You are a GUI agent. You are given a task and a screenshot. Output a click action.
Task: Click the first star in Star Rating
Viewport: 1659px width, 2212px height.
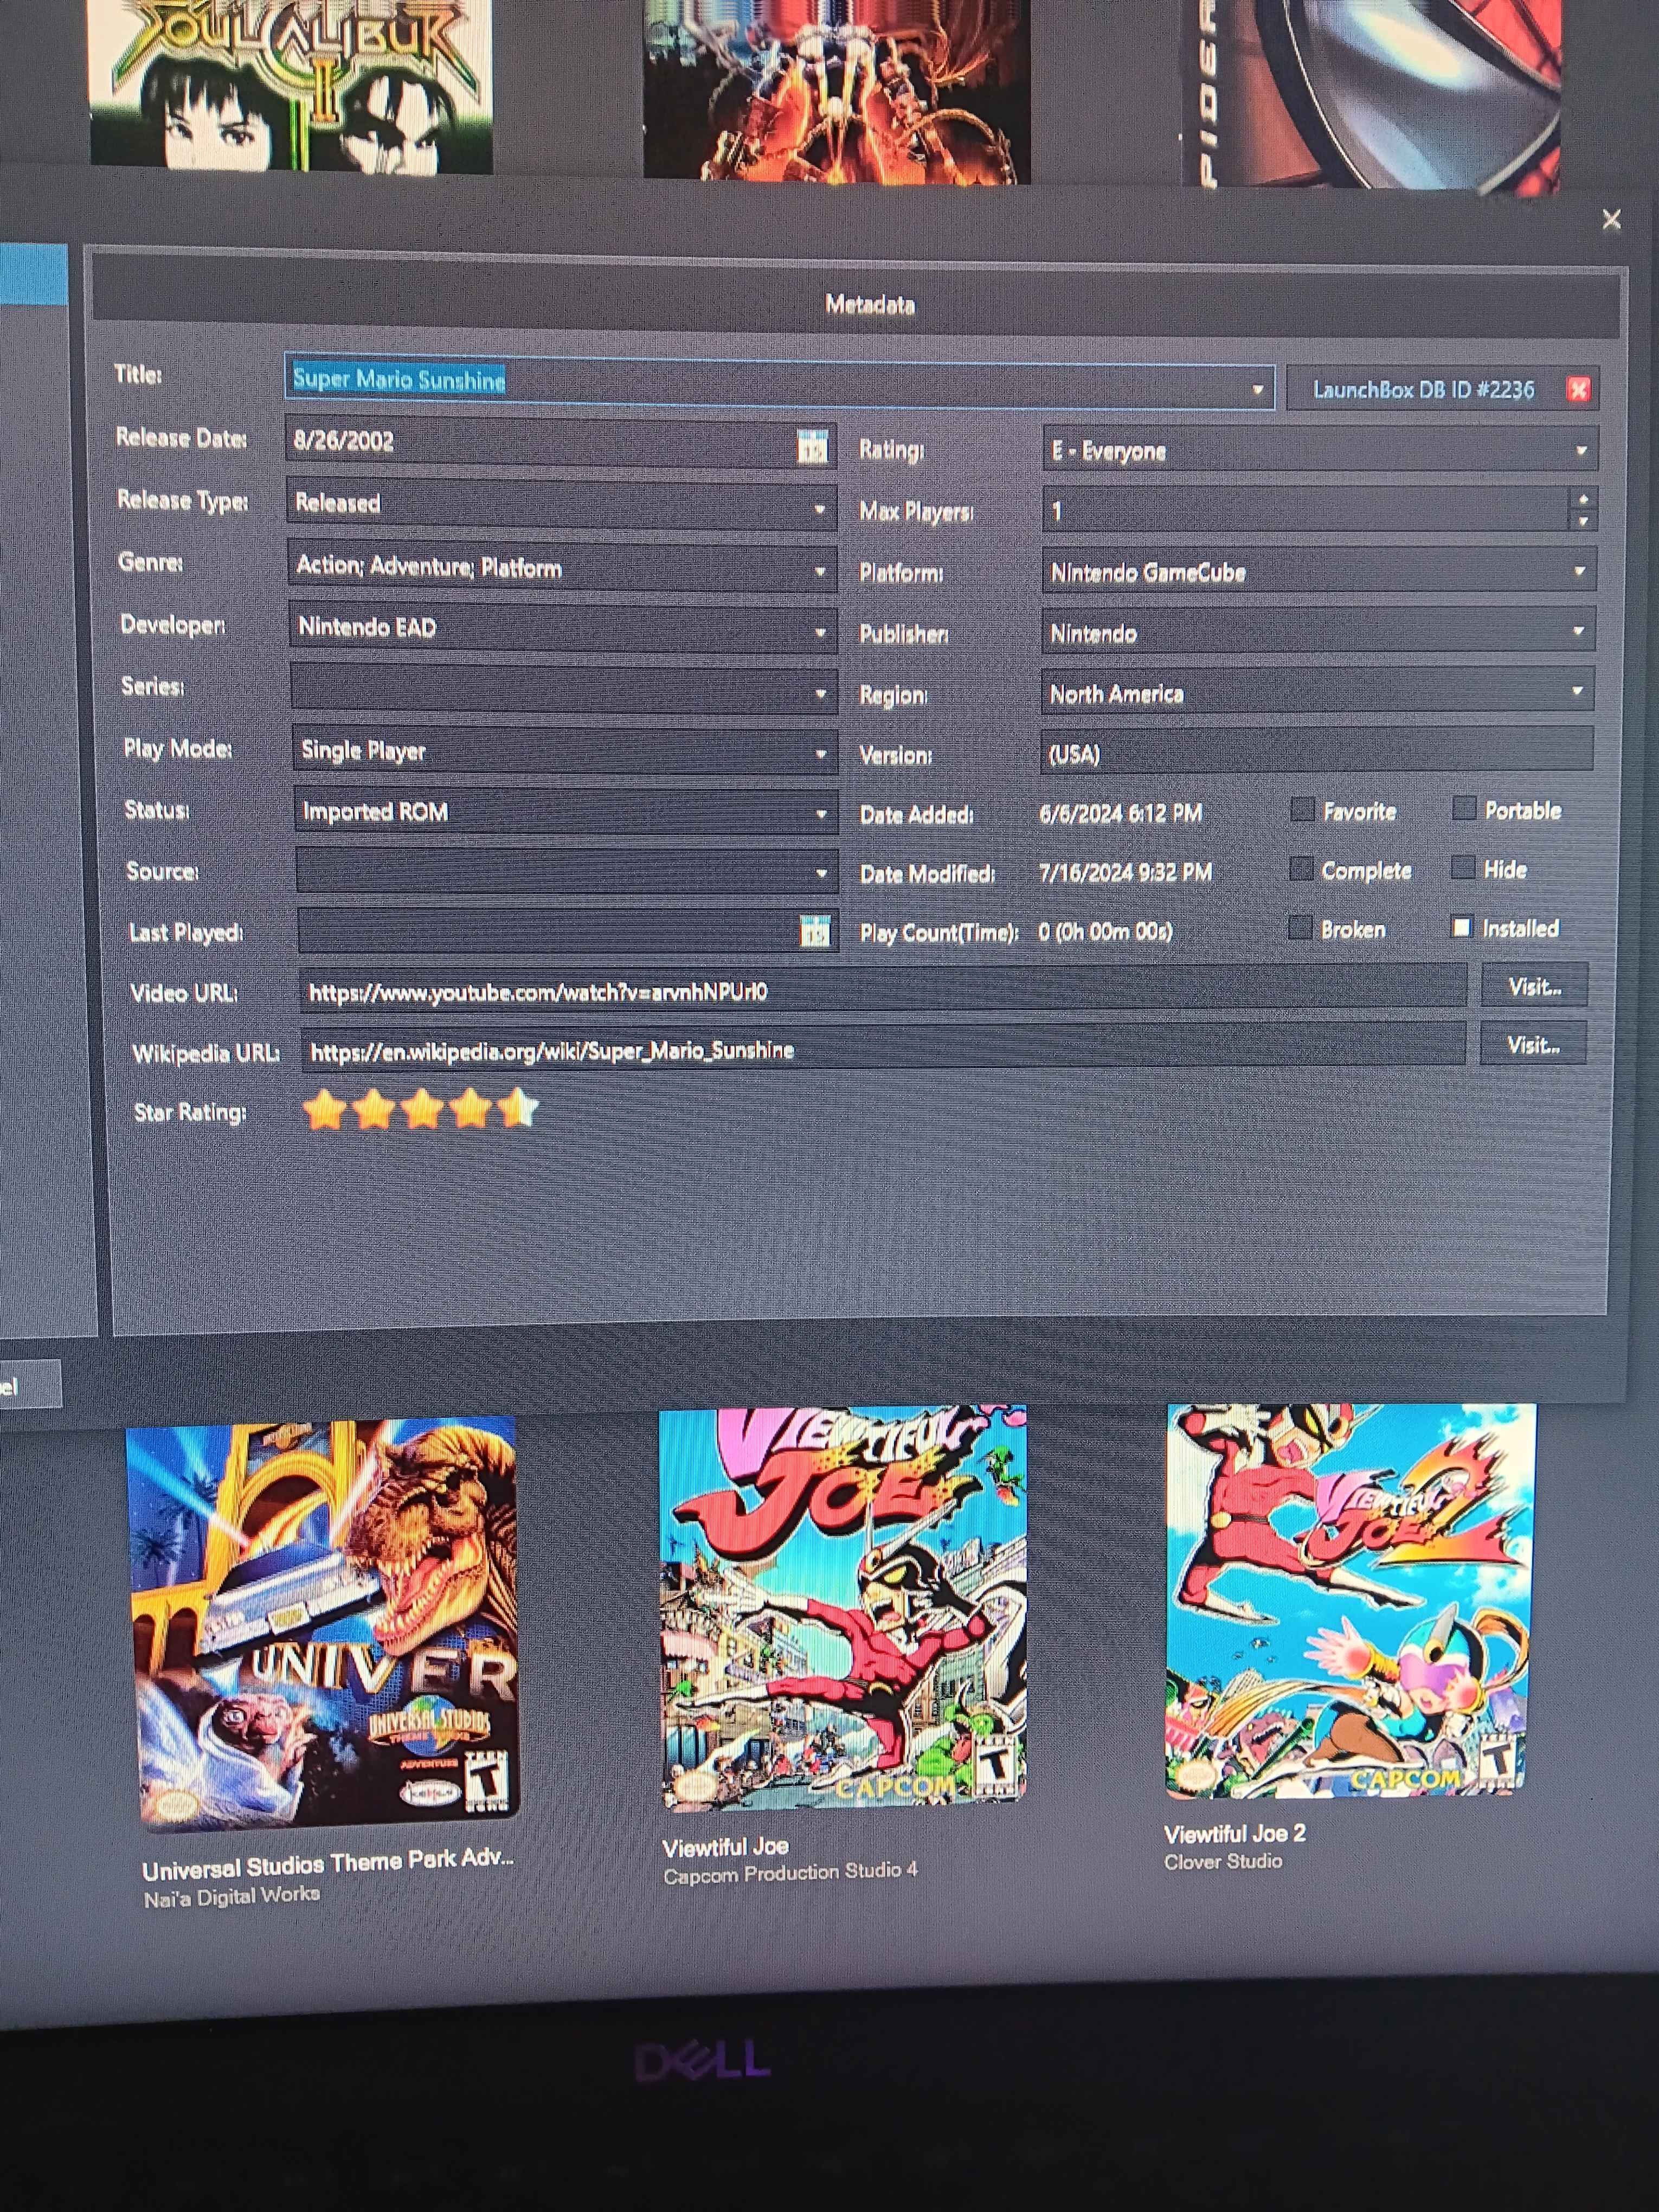pos(324,1110)
